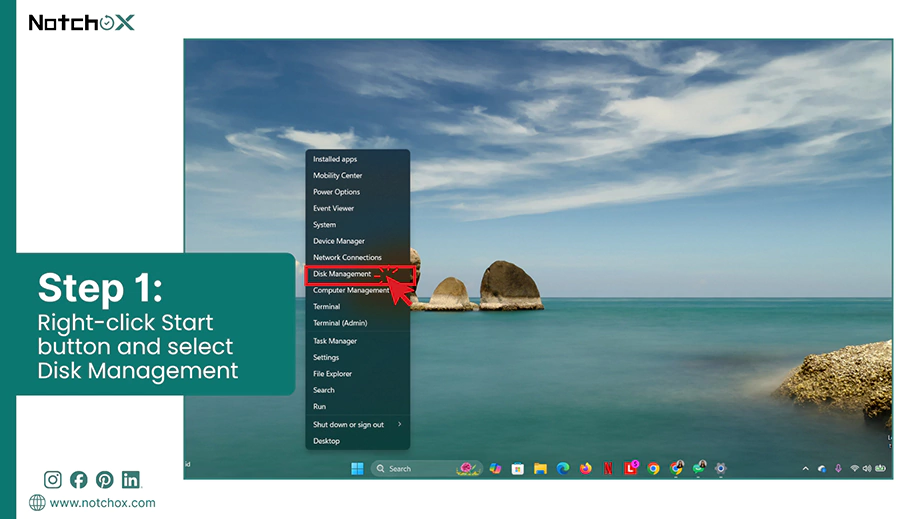This screenshot has height=519, width=922.
Task: Click the taskbar Search box
Action: pos(427,469)
